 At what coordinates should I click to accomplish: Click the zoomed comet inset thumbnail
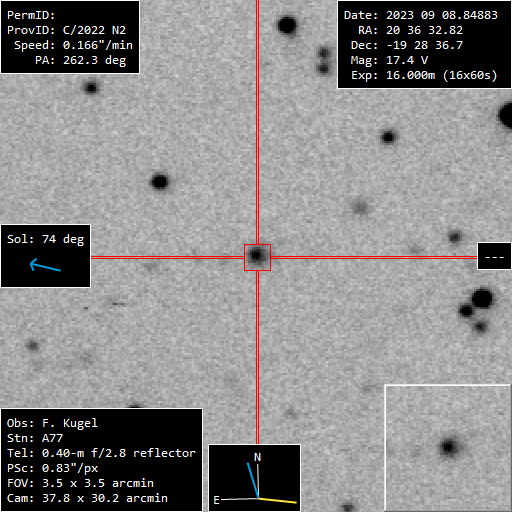coord(448,448)
